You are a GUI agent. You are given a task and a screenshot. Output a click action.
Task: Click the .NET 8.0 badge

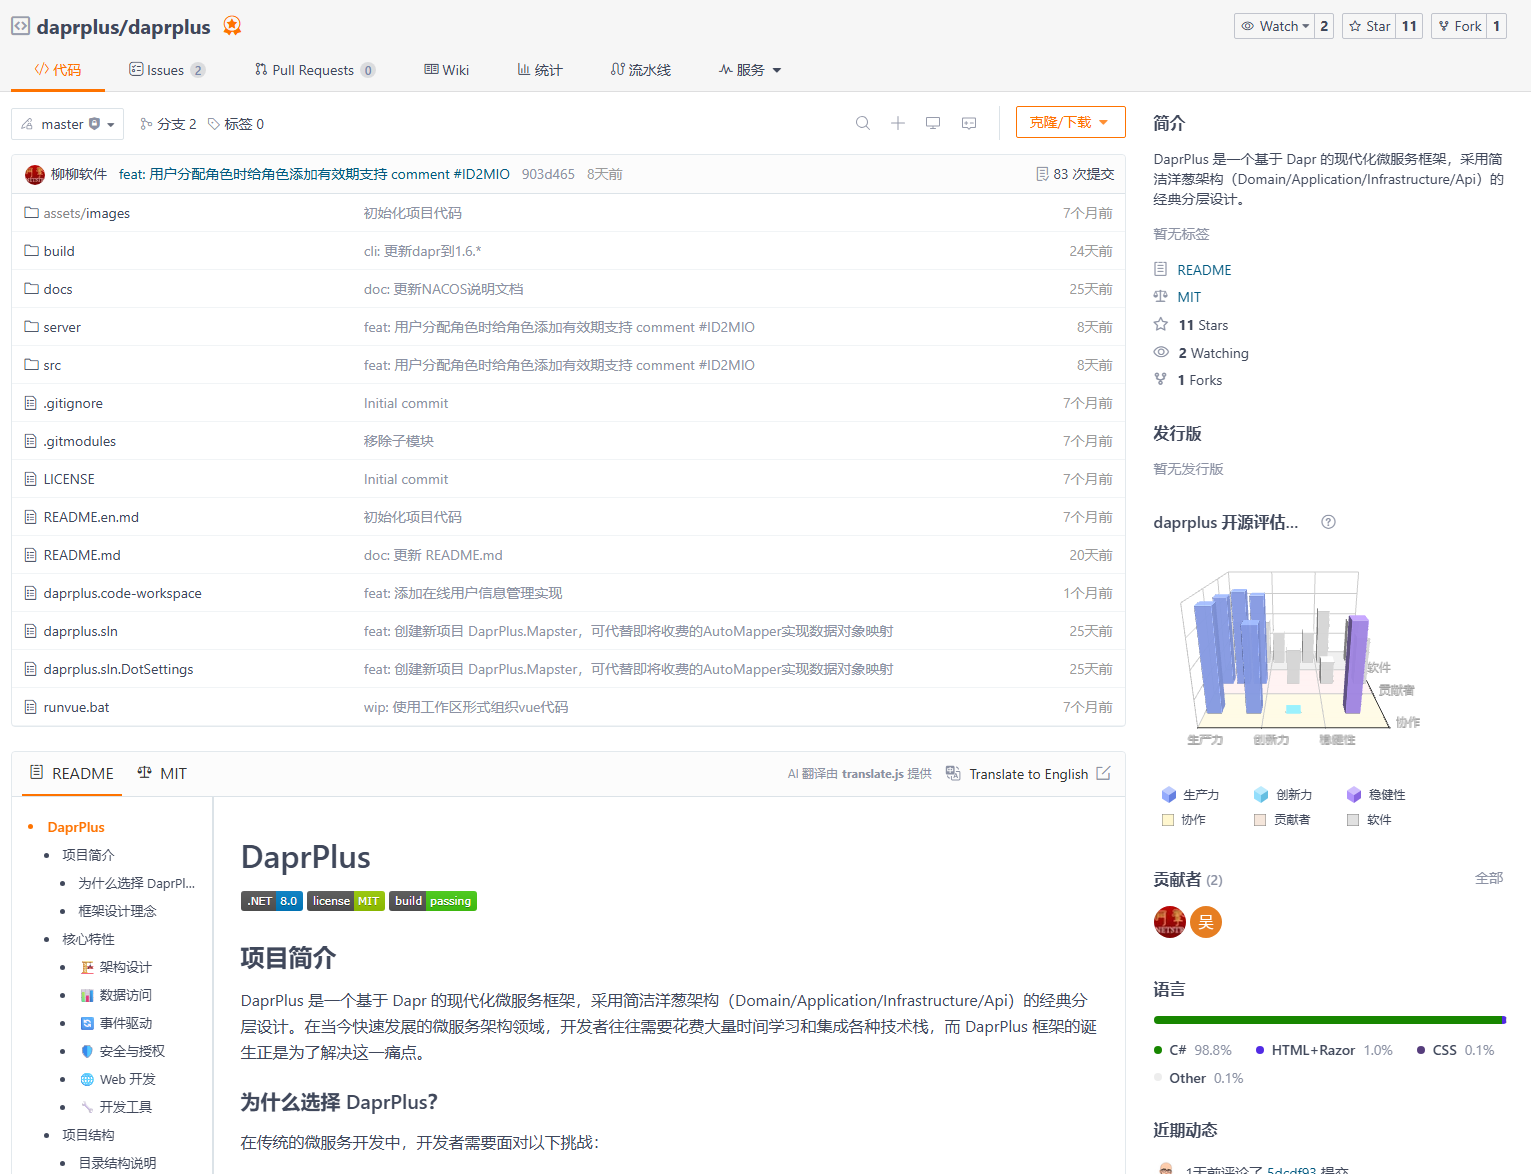pos(272,901)
